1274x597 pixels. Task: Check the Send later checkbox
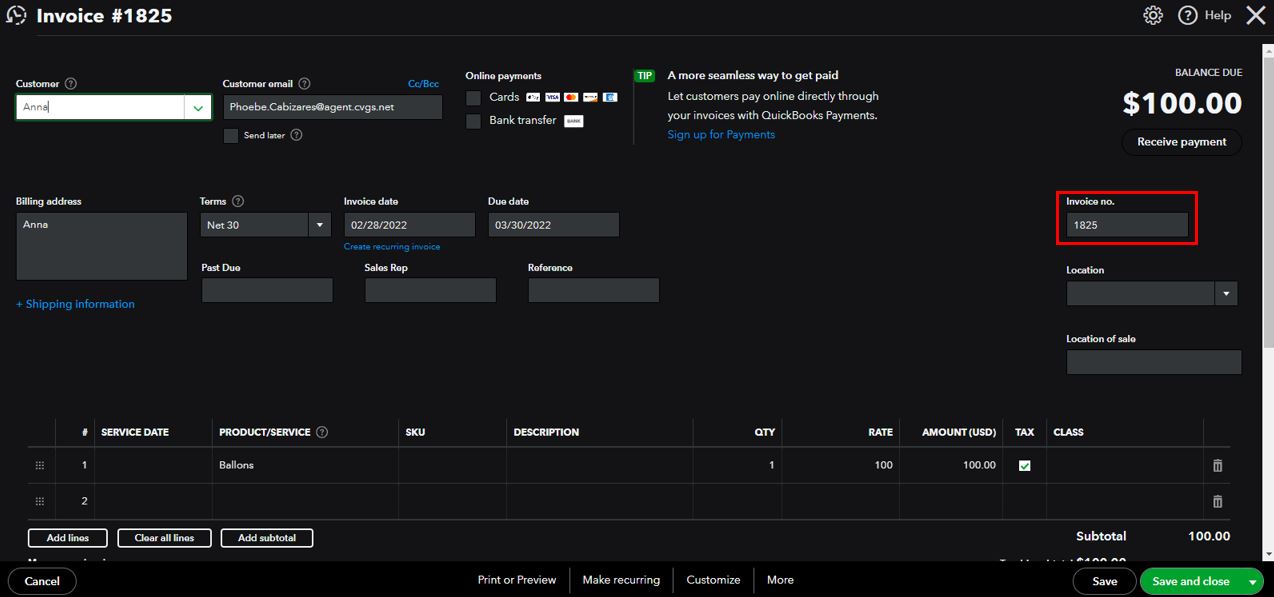pos(231,136)
